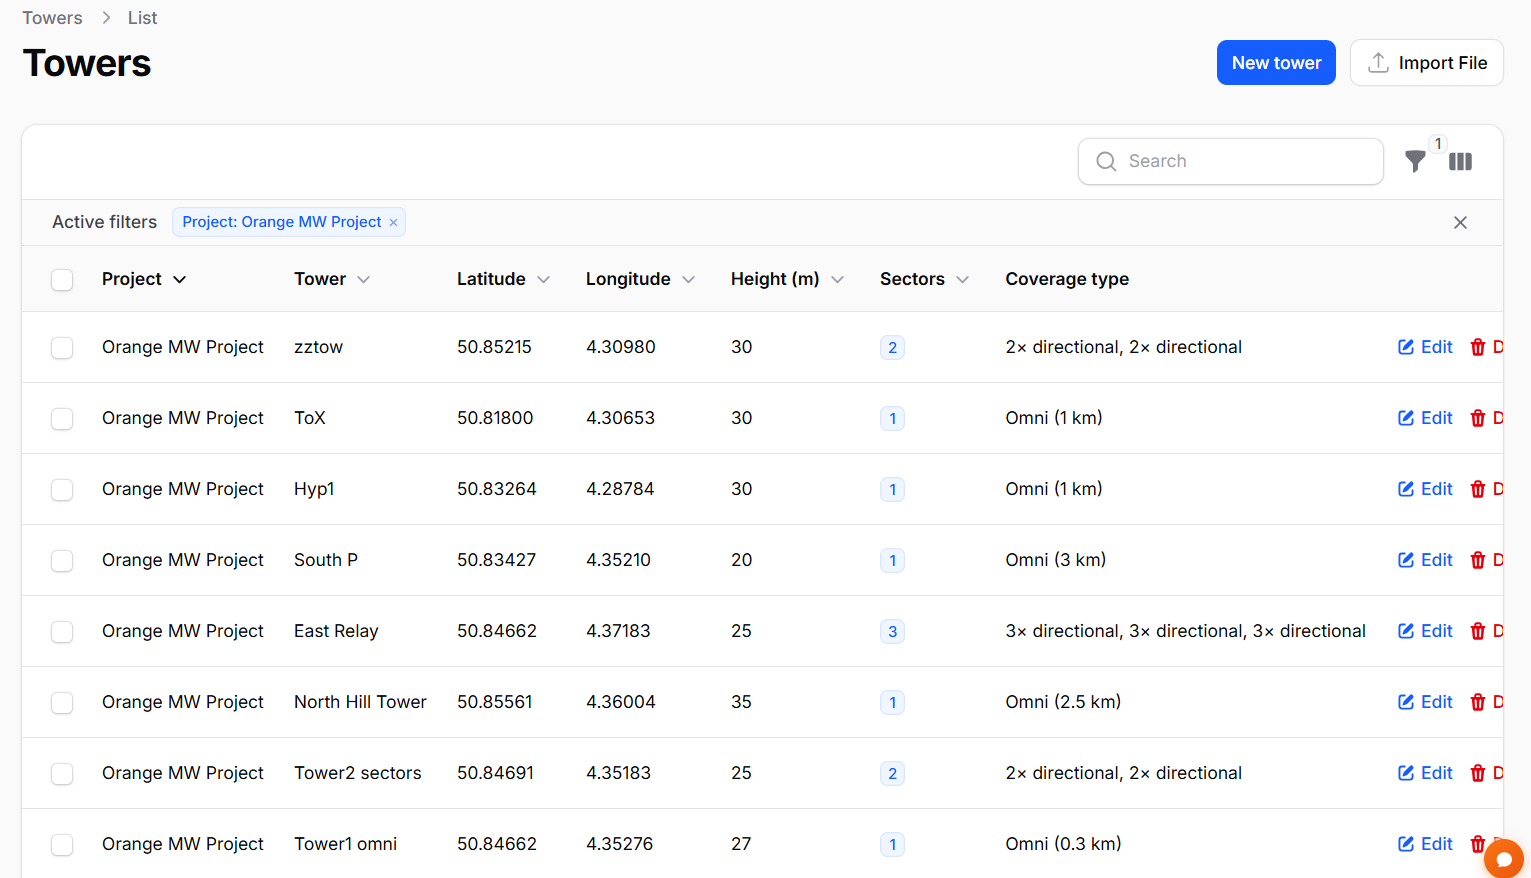Image resolution: width=1531 pixels, height=878 pixels.
Task: Check the zztow row checkbox
Action: (x=62, y=347)
